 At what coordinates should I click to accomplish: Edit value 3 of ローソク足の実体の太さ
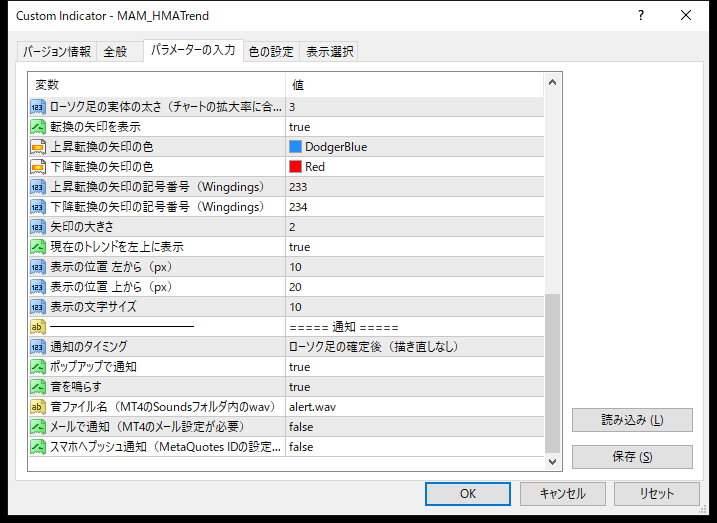pyautogui.click(x=414, y=107)
